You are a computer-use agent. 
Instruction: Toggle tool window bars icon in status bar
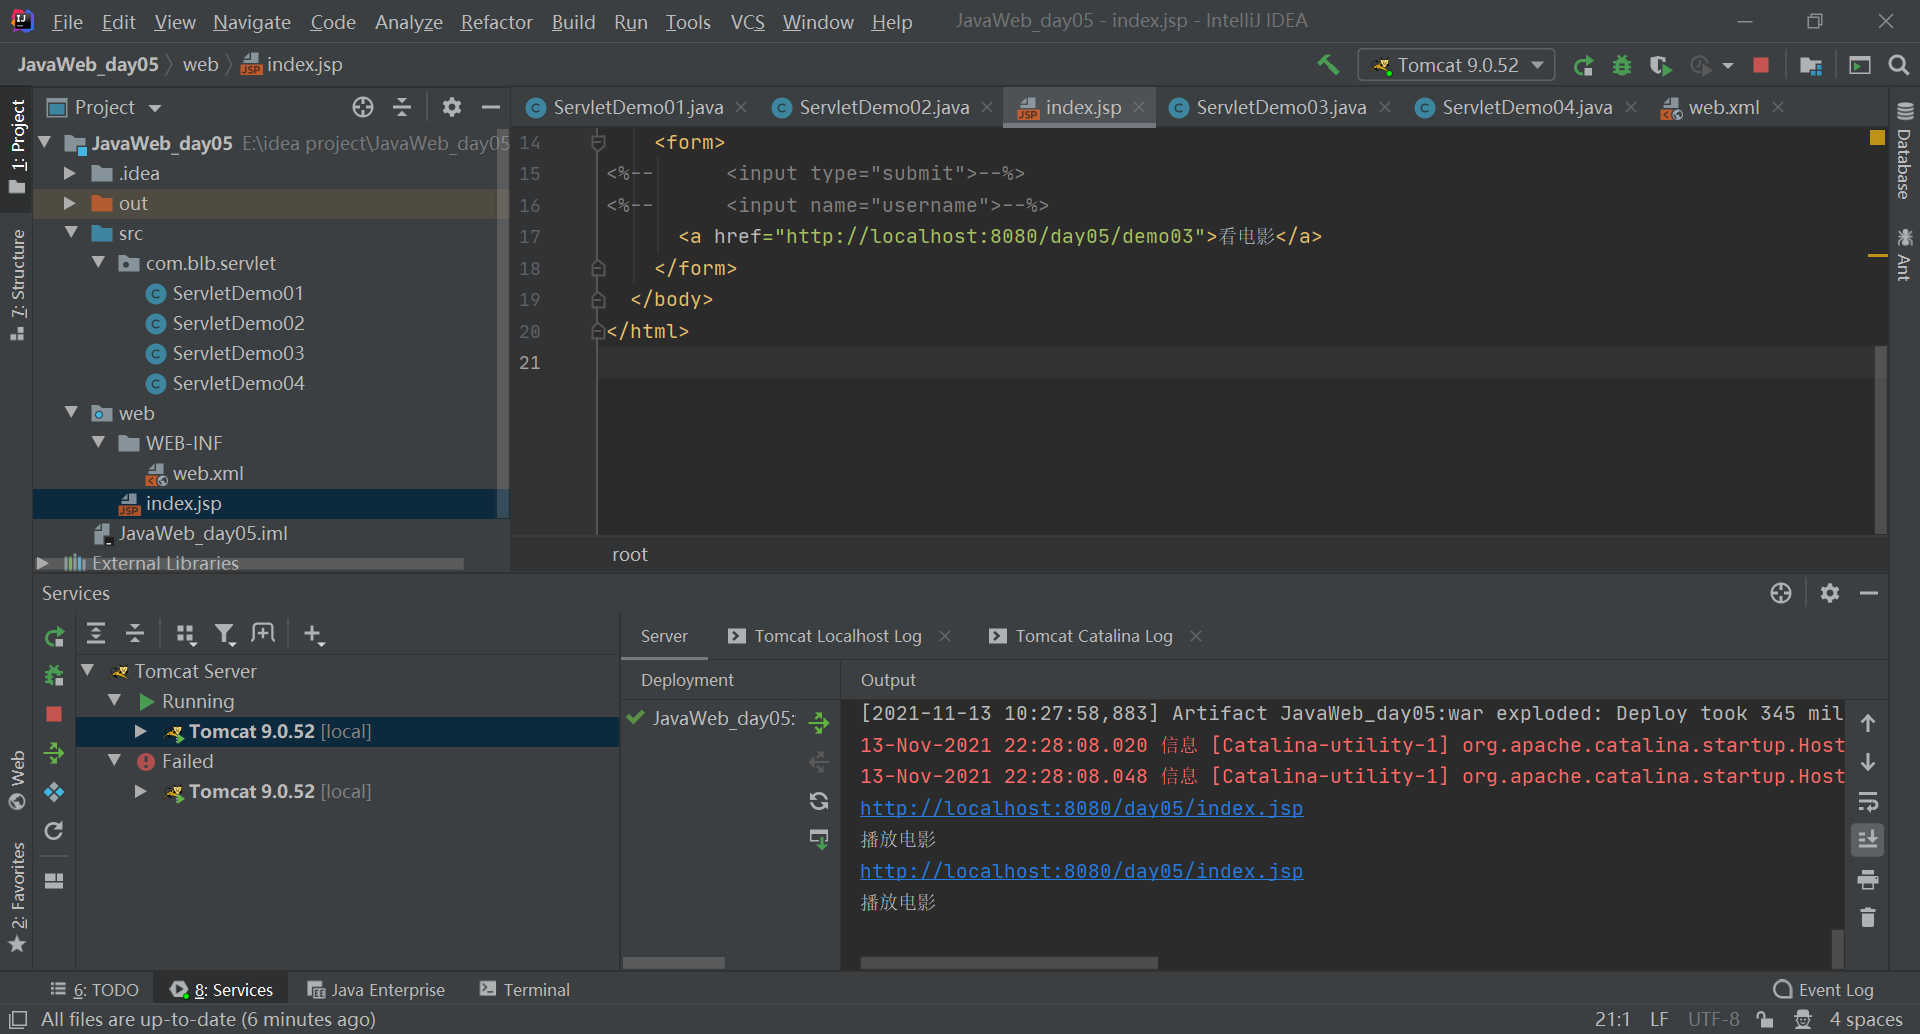(x=18, y=1019)
